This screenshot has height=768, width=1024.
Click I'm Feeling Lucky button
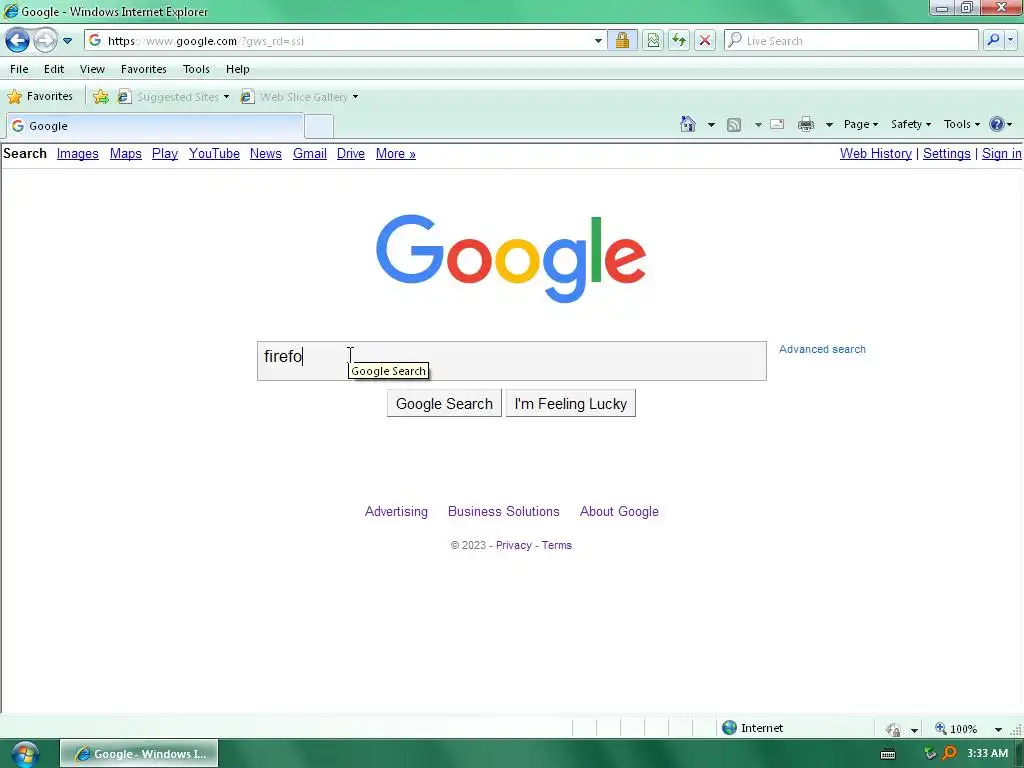(x=571, y=404)
